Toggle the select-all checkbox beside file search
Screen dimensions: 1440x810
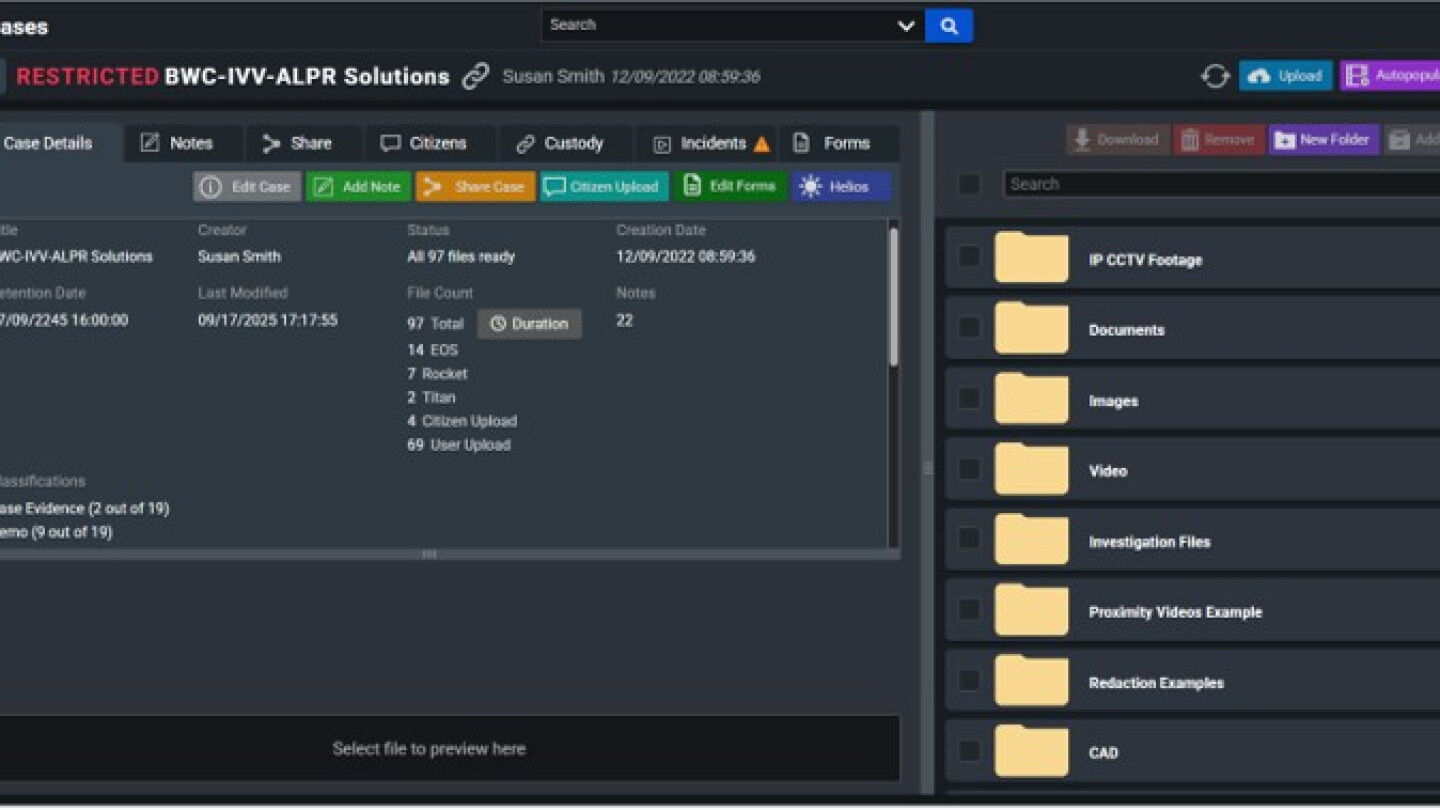tap(969, 184)
